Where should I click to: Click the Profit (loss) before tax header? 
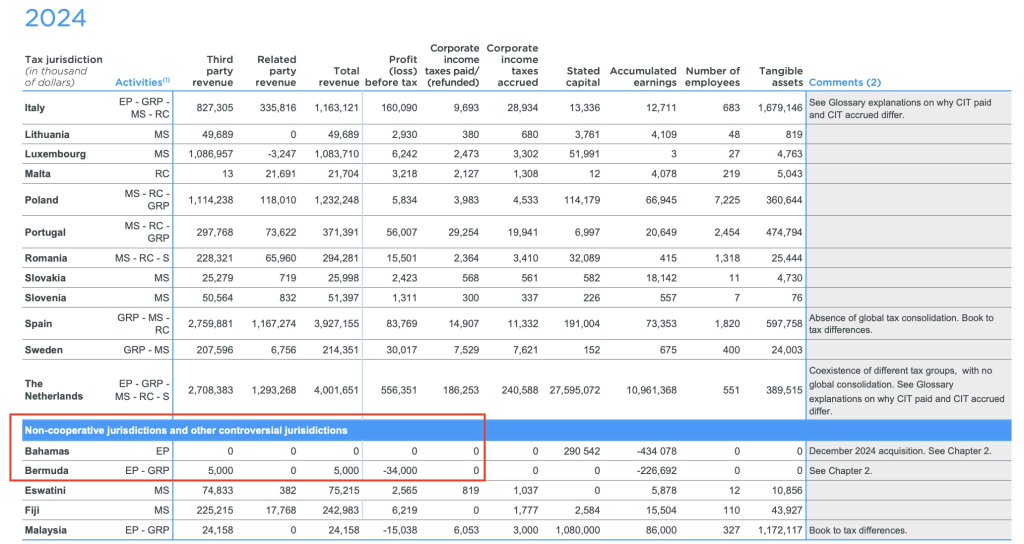pos(392,71)
